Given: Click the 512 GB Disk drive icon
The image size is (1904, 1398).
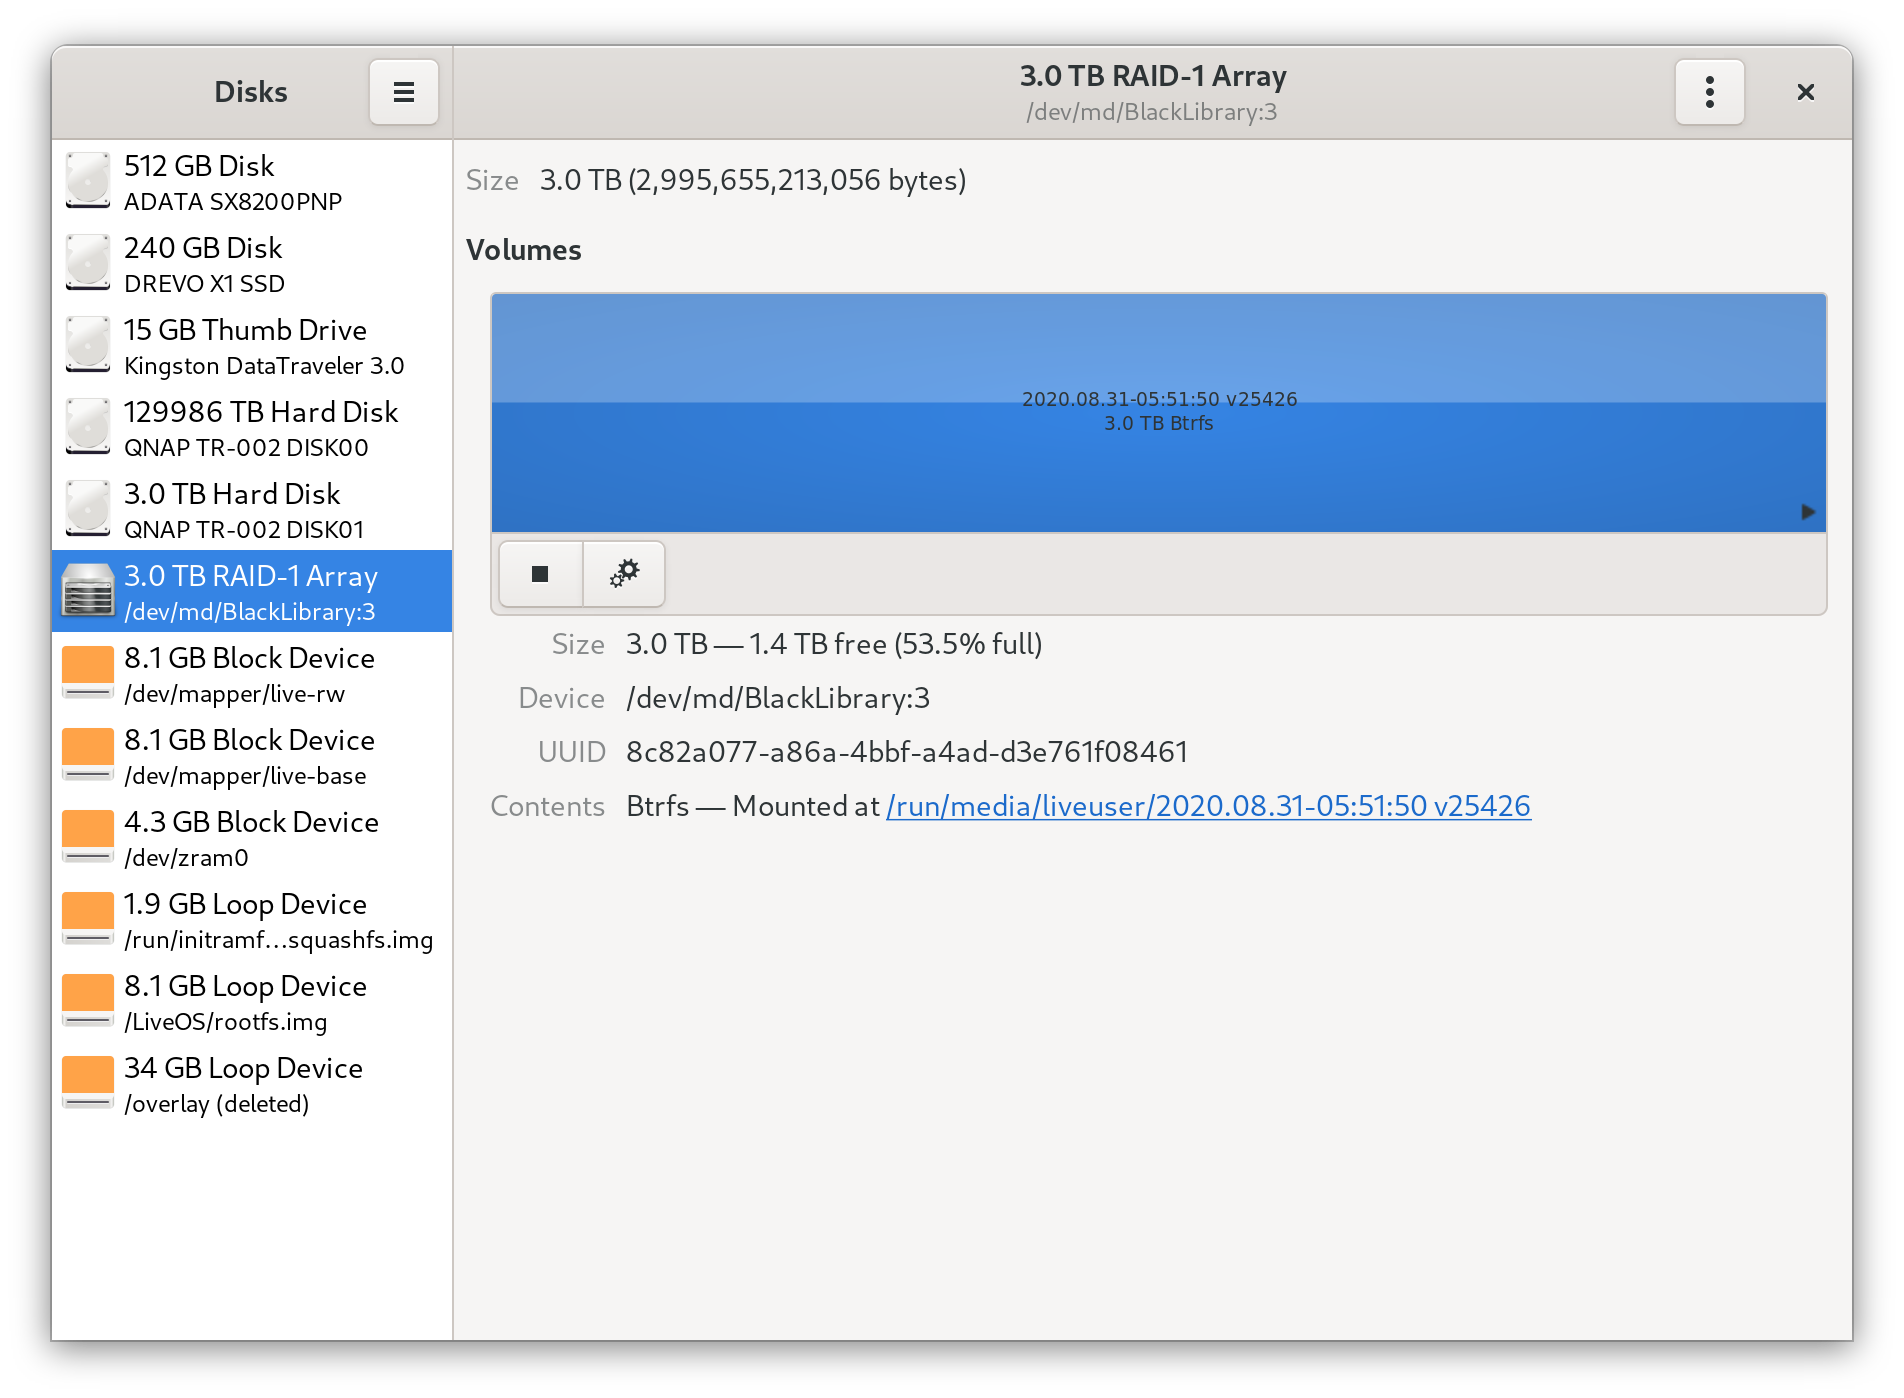Looking at the screenshot, I should click(88, 181).
